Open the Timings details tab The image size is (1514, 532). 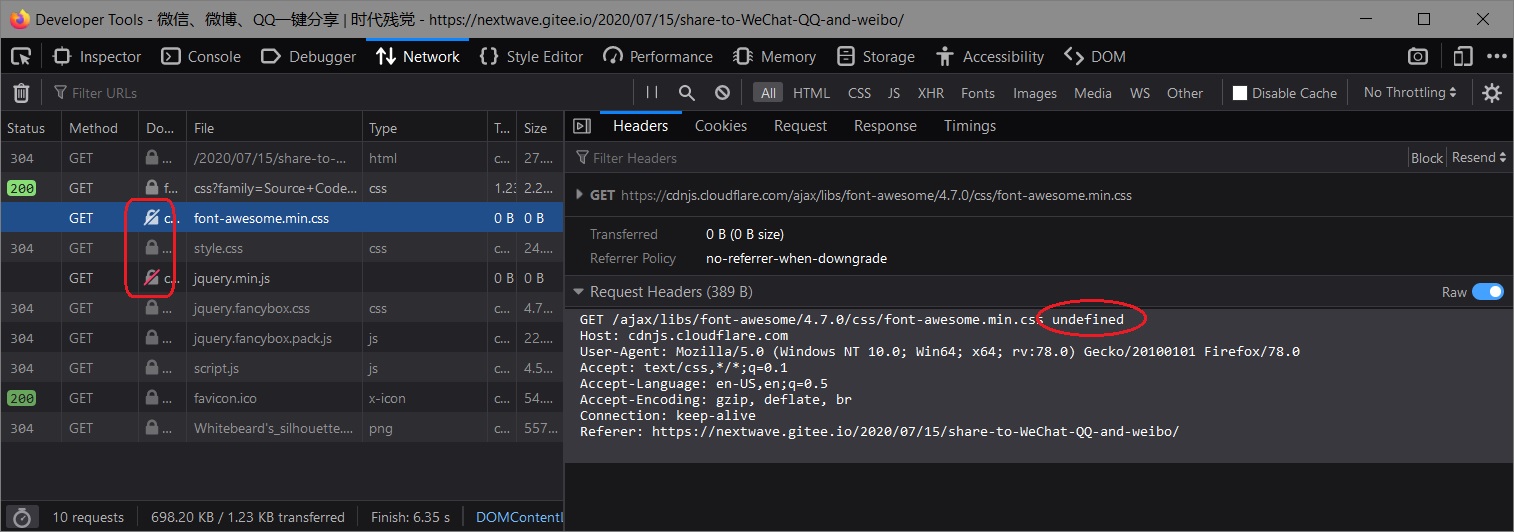(970, 126)
